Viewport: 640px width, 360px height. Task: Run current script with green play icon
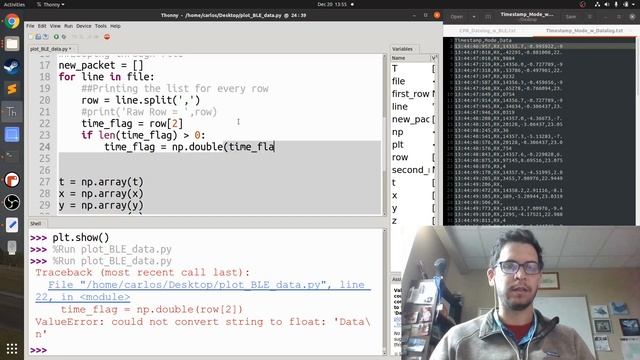click(56, 37)
